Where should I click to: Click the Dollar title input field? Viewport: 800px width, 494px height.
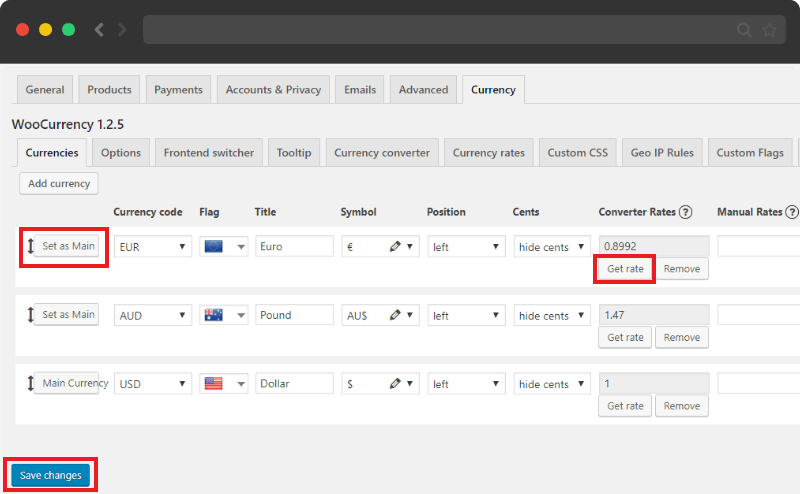[294, 383]
